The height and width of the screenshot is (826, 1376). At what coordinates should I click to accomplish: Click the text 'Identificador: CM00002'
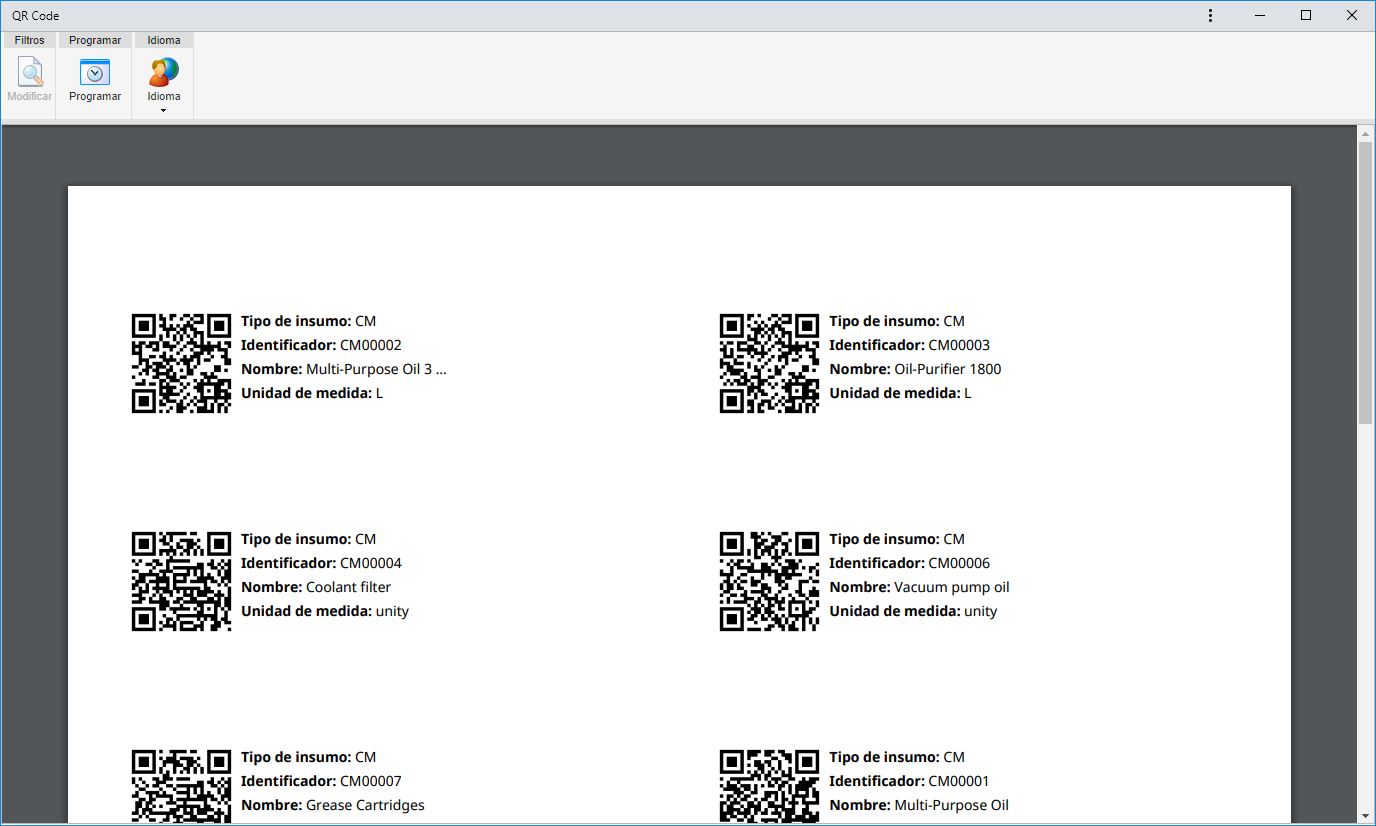(x=321, y=345)
